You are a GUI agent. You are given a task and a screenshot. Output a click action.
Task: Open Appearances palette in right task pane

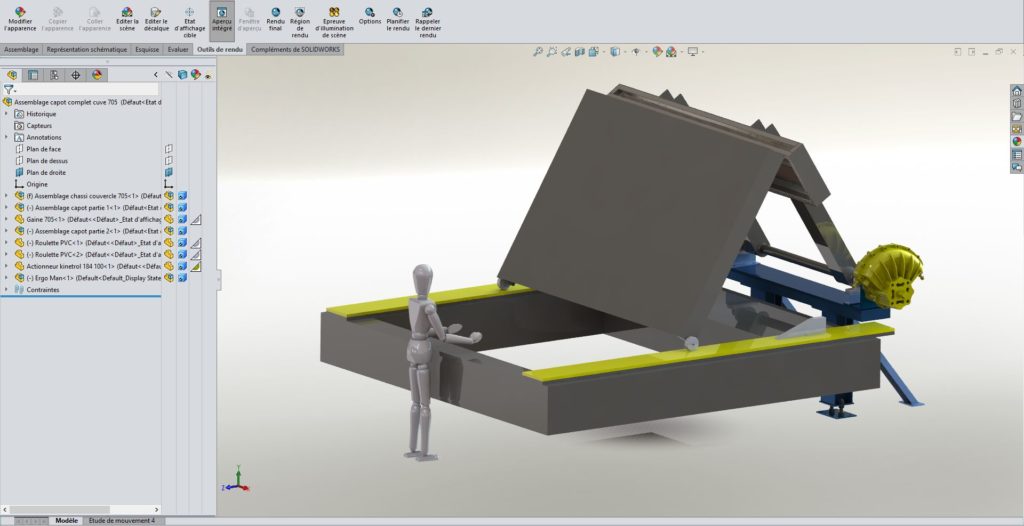point(1017,141)
